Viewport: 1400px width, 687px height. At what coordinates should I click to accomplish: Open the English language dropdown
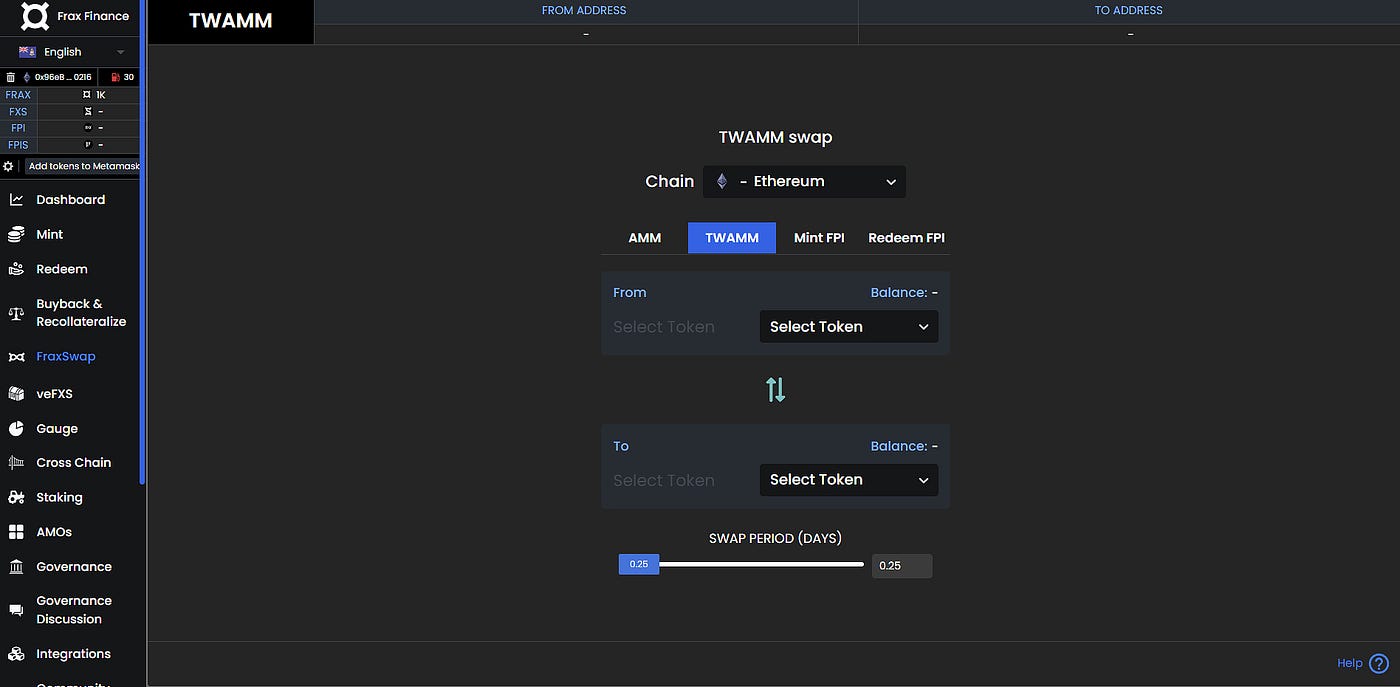click(72, 52)
